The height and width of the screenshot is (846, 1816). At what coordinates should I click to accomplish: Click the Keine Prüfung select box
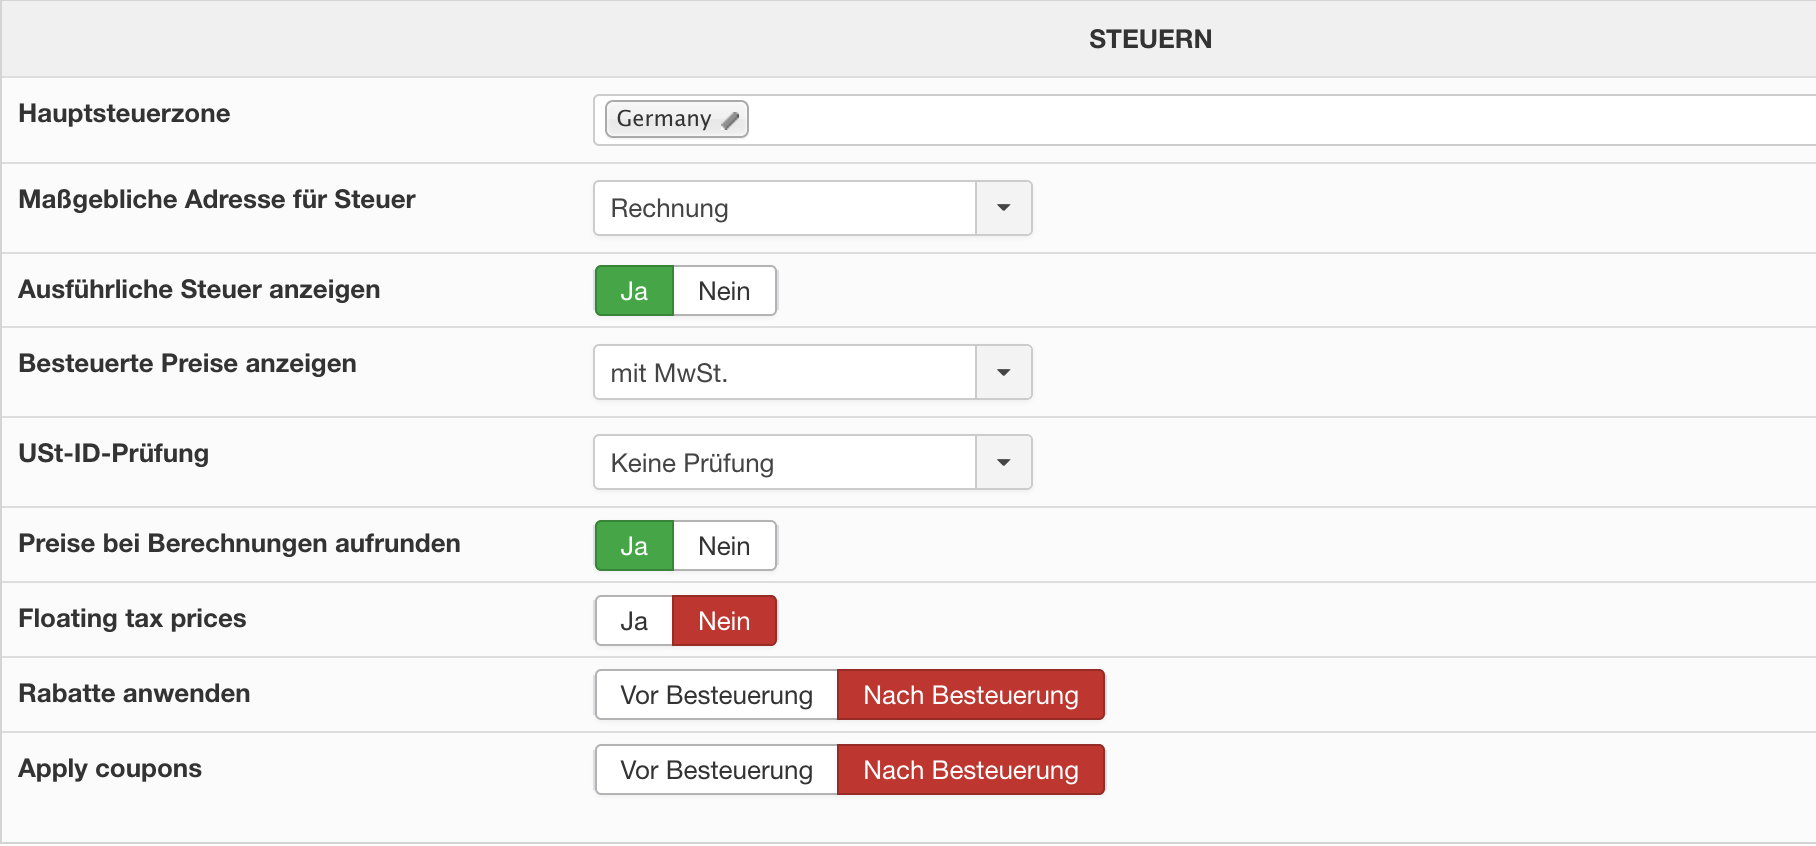click(x=785, y=462)
